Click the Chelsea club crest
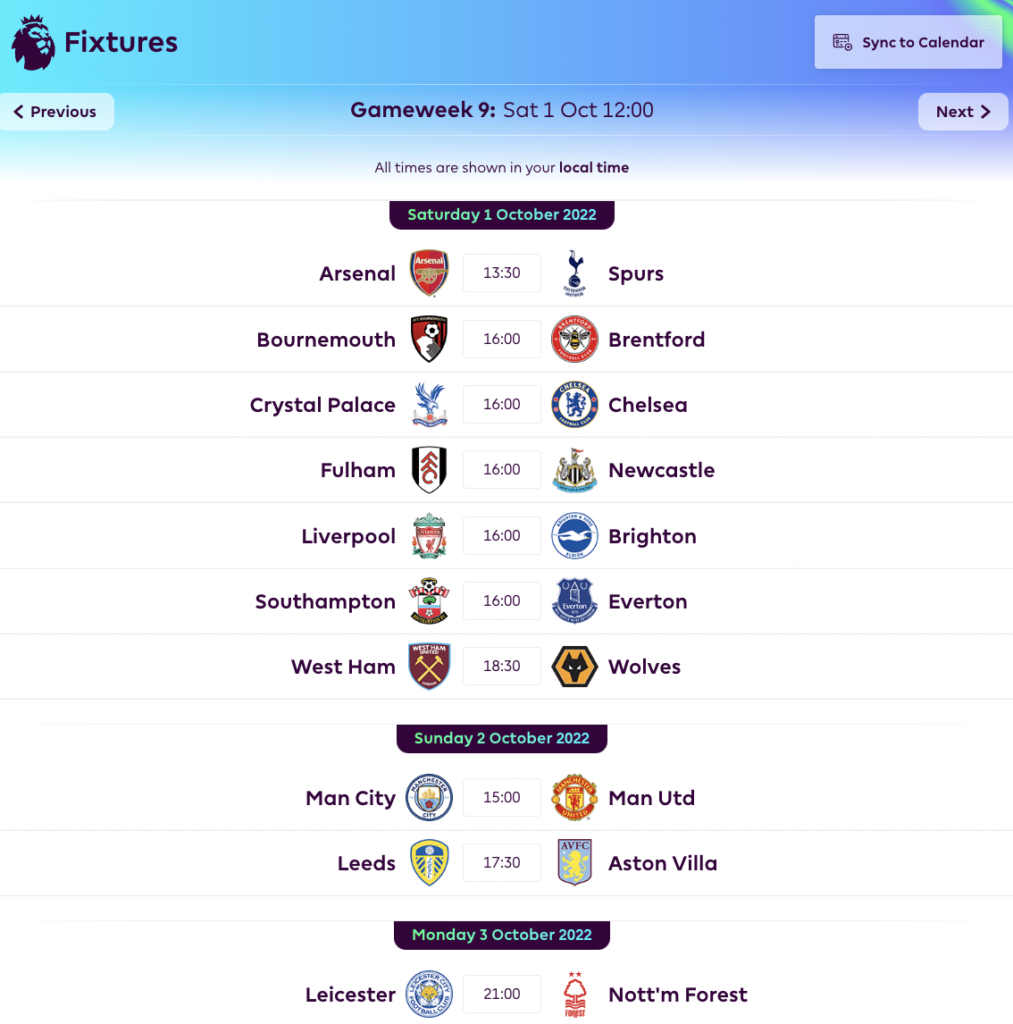 pos(575,404)
